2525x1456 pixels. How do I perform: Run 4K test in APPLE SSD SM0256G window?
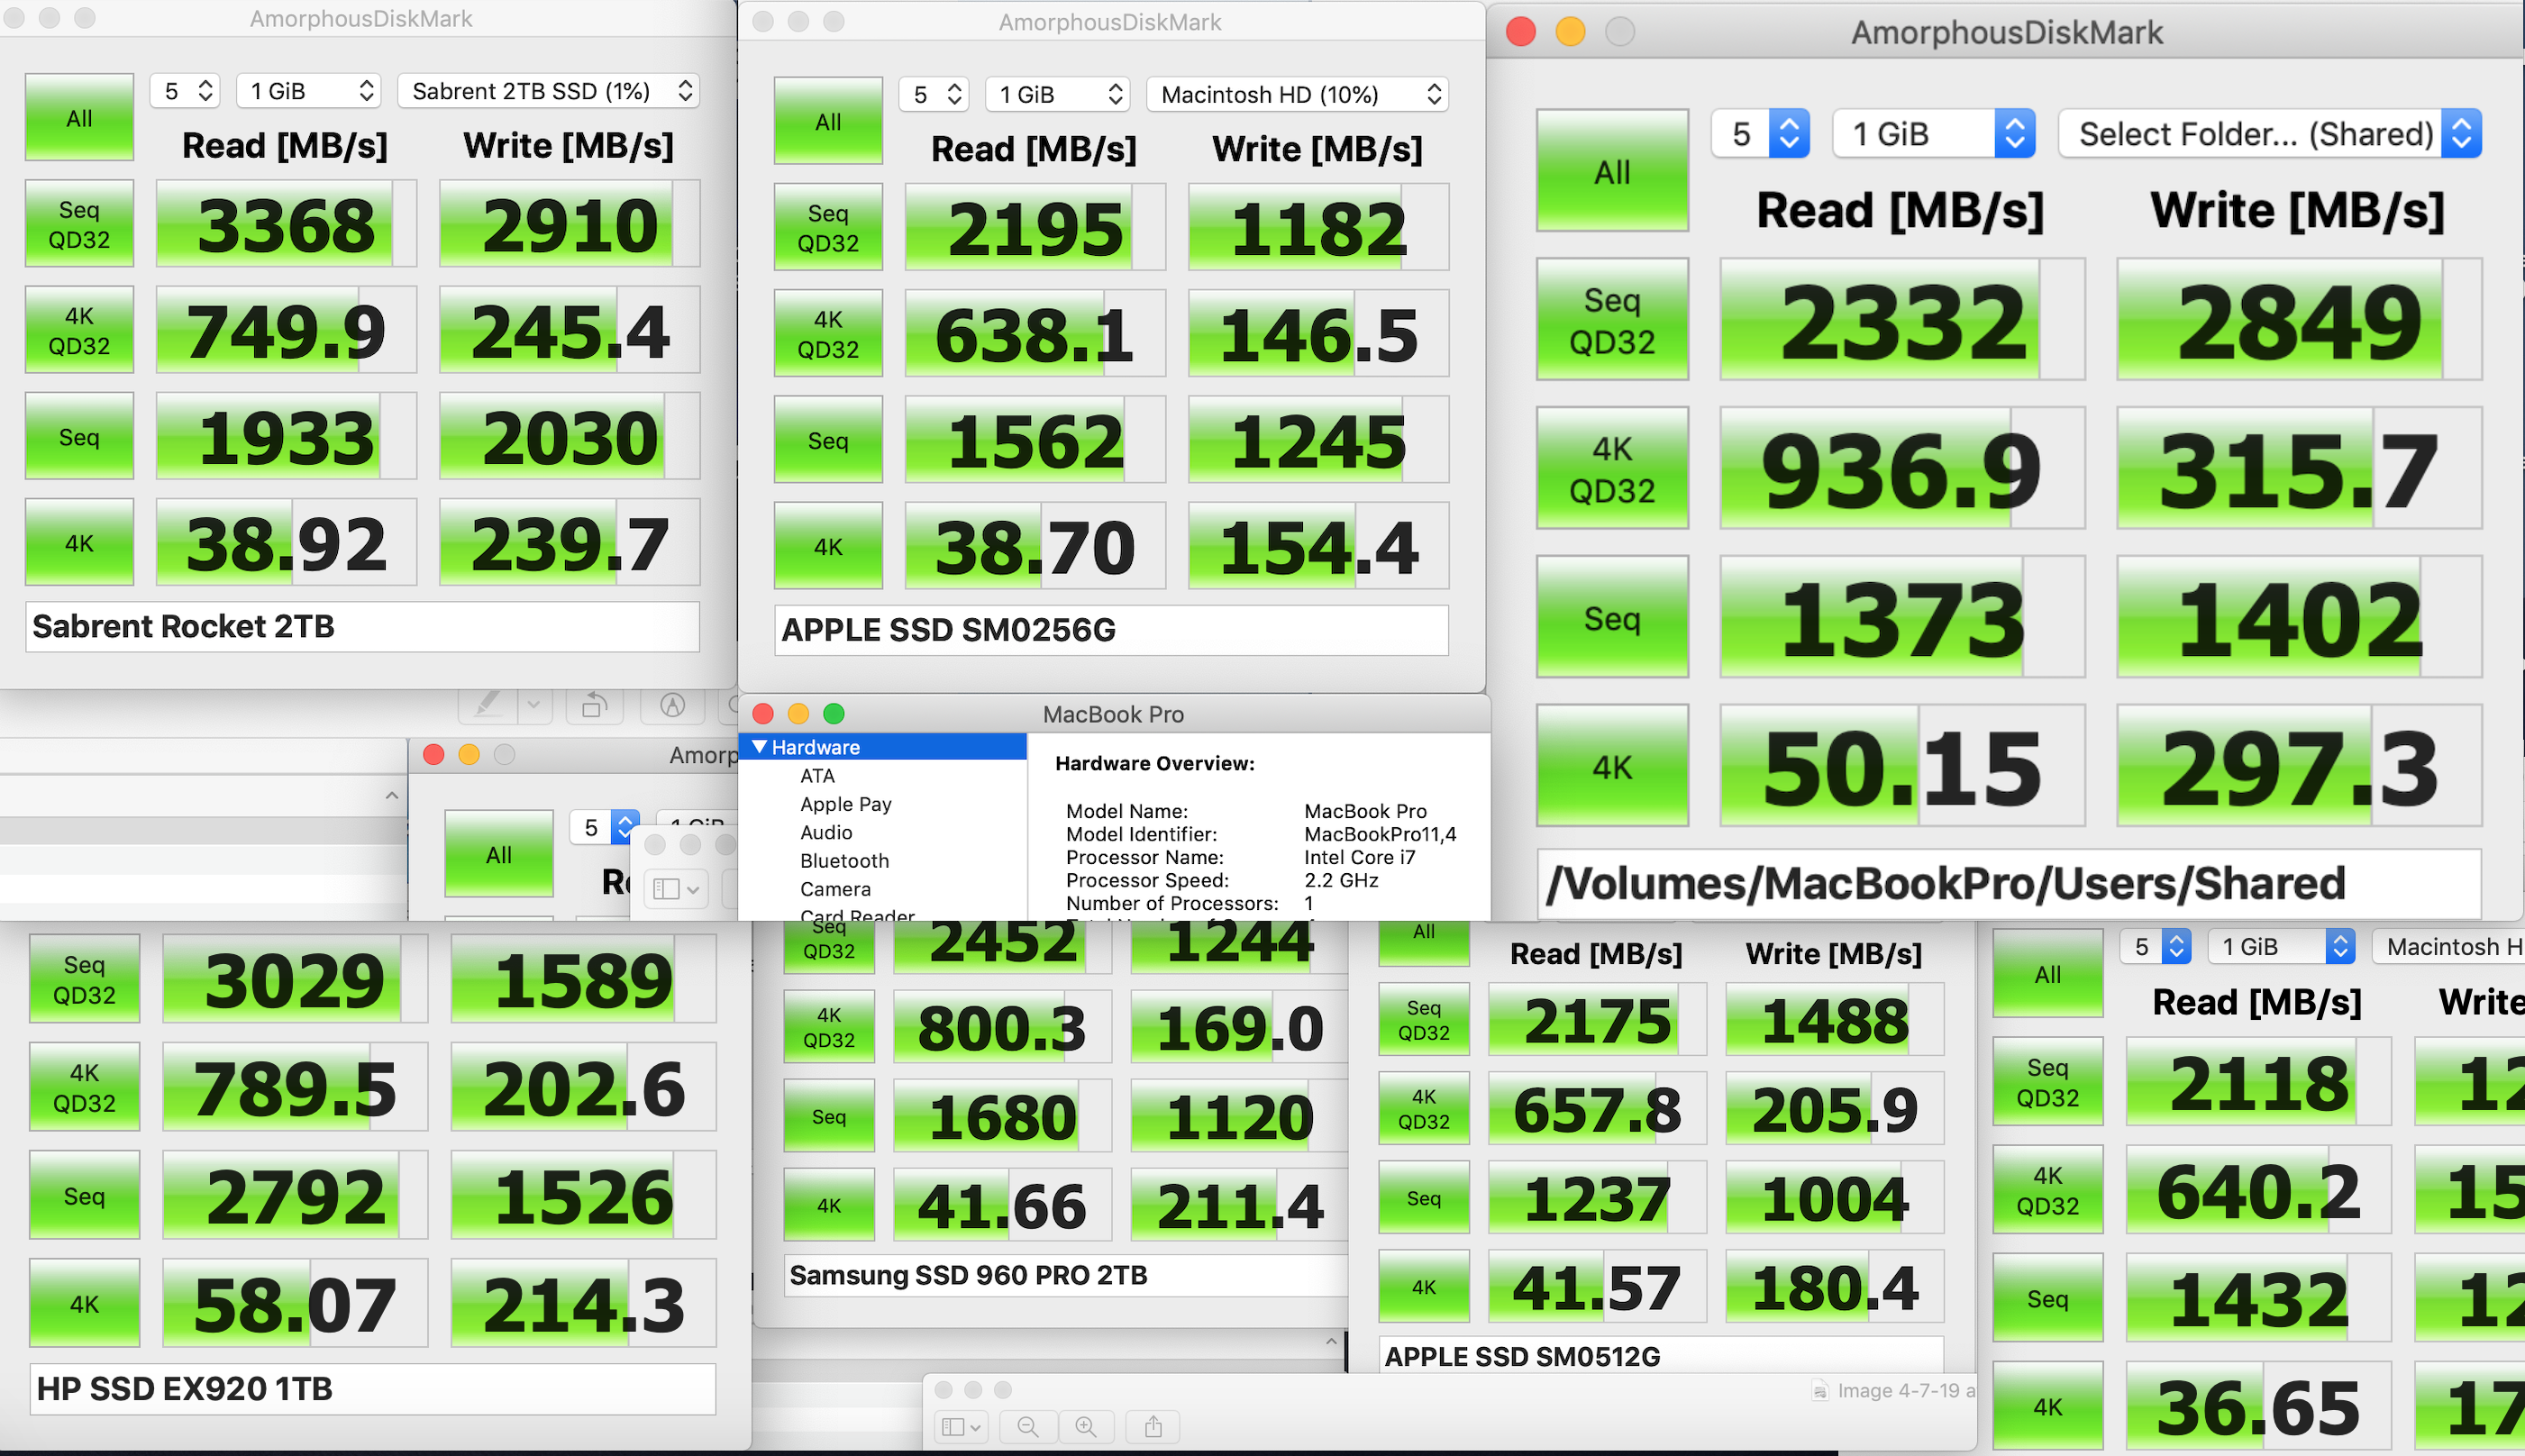click(828, 546)
